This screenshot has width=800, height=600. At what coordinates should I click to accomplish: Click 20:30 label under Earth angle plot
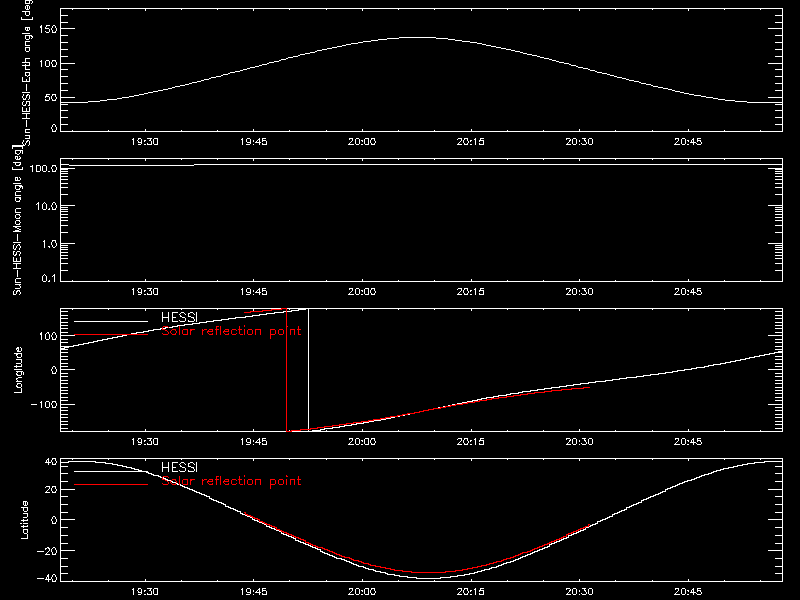click(579, 142)
